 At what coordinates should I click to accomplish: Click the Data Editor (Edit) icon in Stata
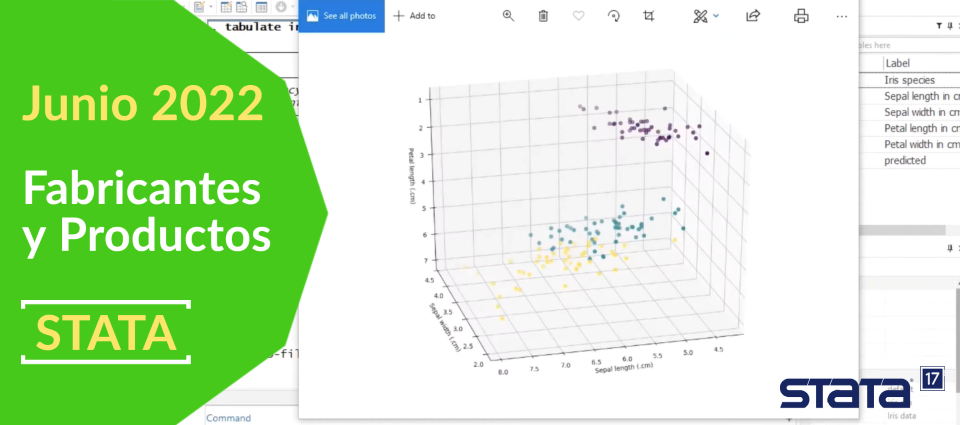(226, 7)
